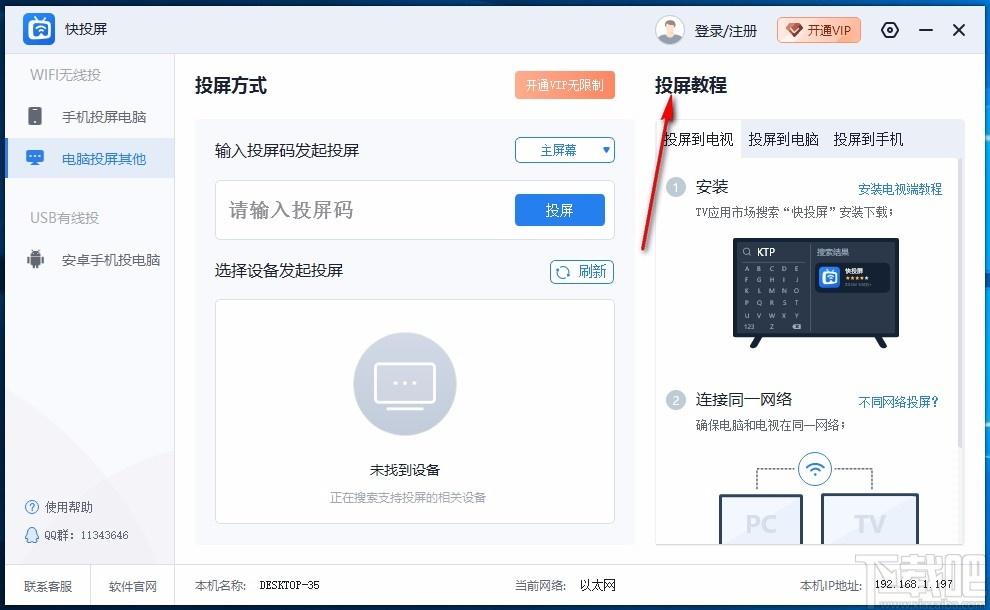
Task: Click the no-device monitor placeholder icon
Action: [x=405, y=384]
